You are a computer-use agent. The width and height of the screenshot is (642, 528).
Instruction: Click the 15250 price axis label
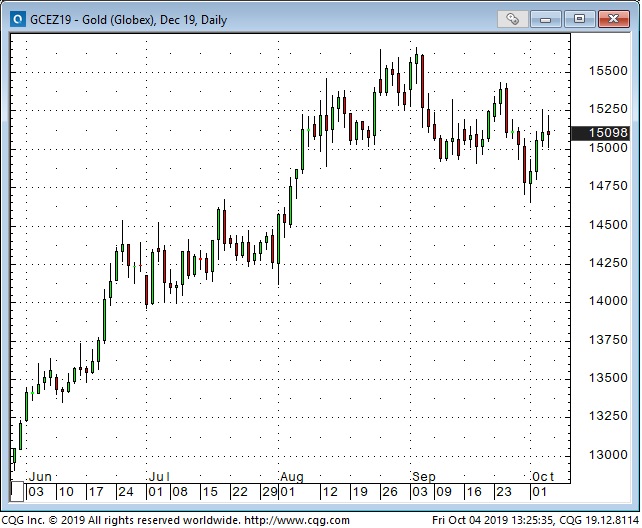click(608, 109)
